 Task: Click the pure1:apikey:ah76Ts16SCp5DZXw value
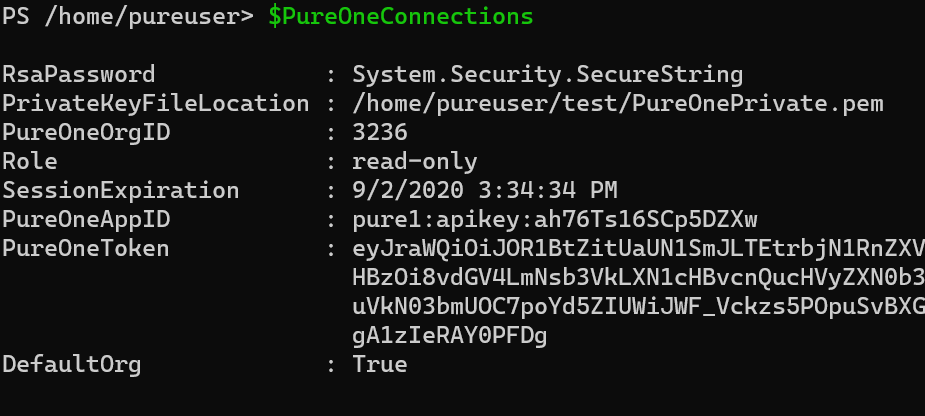[x=555, y=220]
